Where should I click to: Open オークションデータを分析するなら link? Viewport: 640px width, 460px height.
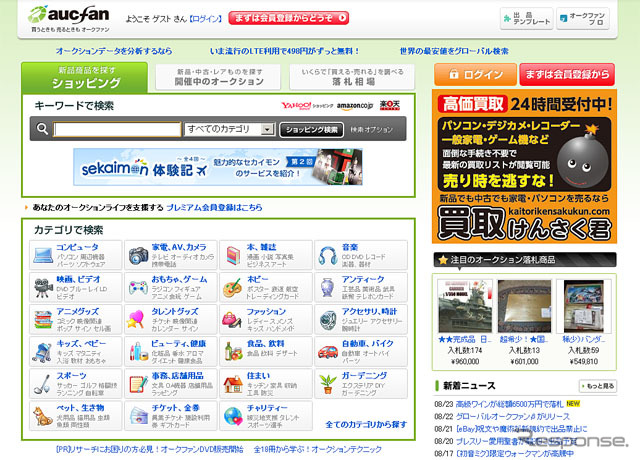tap(114, 51)
